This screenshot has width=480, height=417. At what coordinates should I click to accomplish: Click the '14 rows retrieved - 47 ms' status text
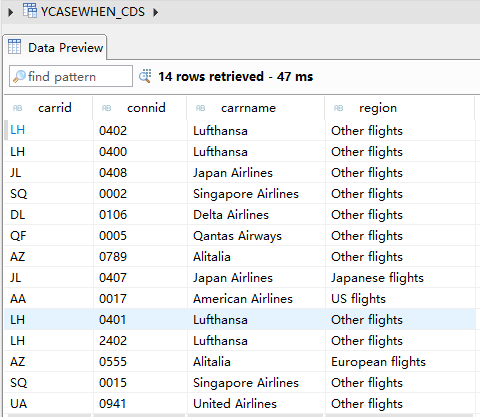point(236,77)
